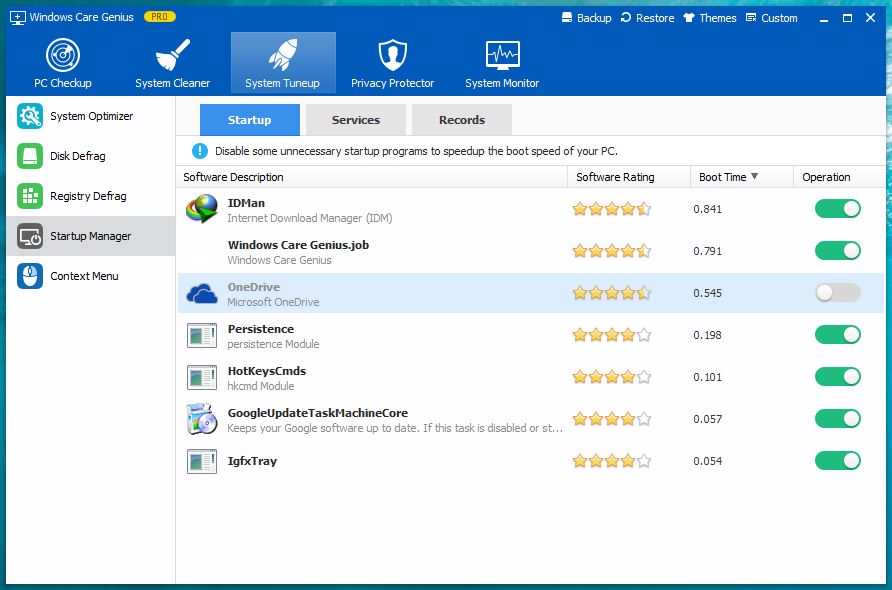Select the Windows Care Genius.job entry name

pyautogui.click(x=298, y=245)
